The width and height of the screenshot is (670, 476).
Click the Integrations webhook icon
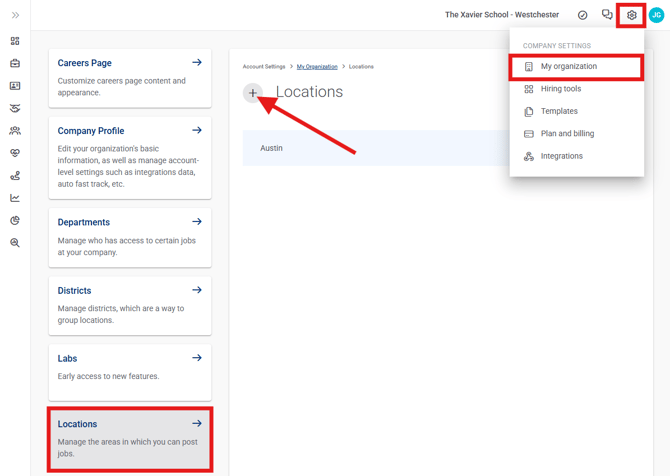pyautogui.click(x=529, y=156)
